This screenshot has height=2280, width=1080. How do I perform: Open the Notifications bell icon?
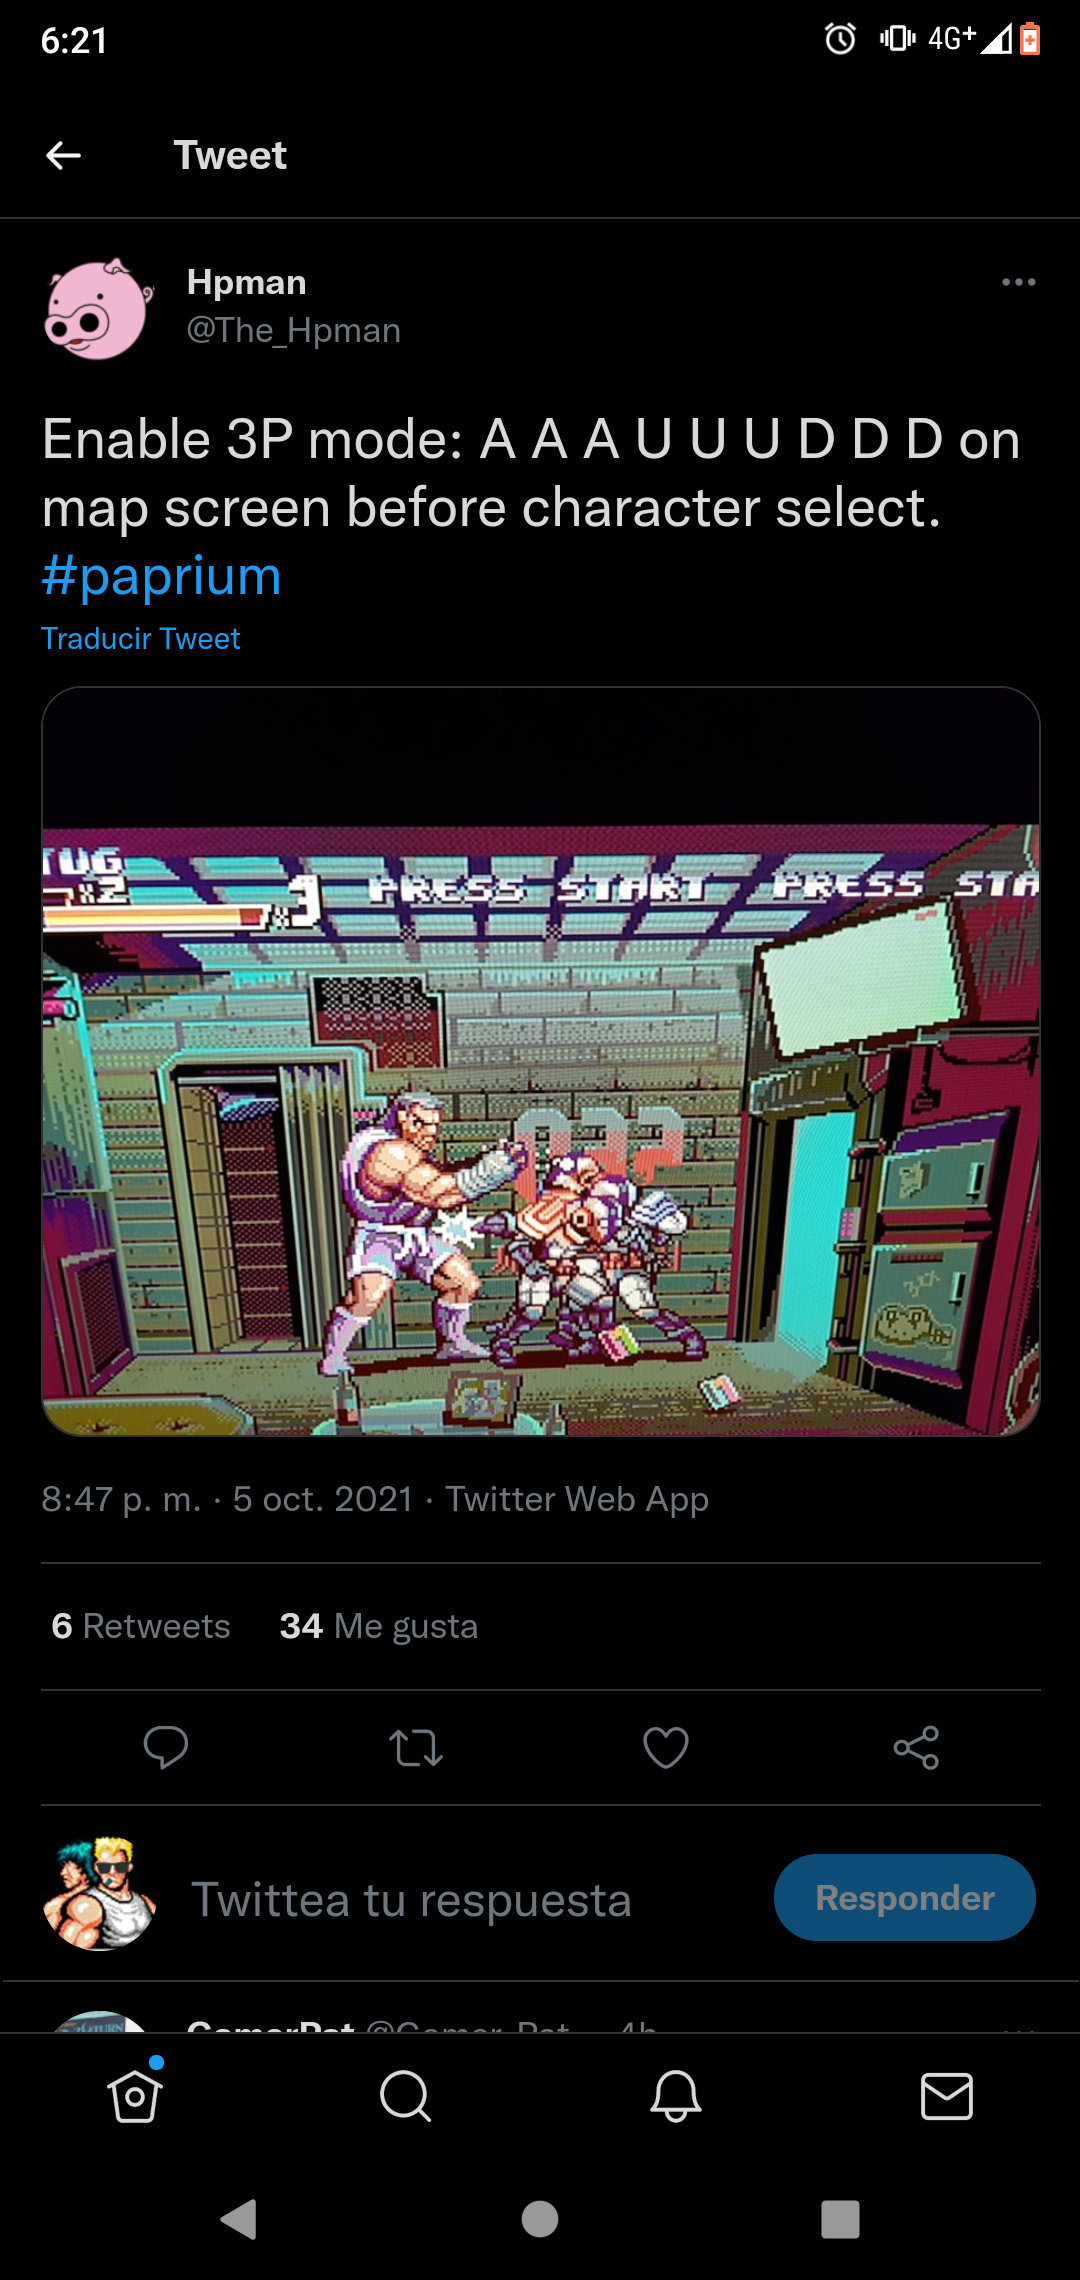(676, 2095)
